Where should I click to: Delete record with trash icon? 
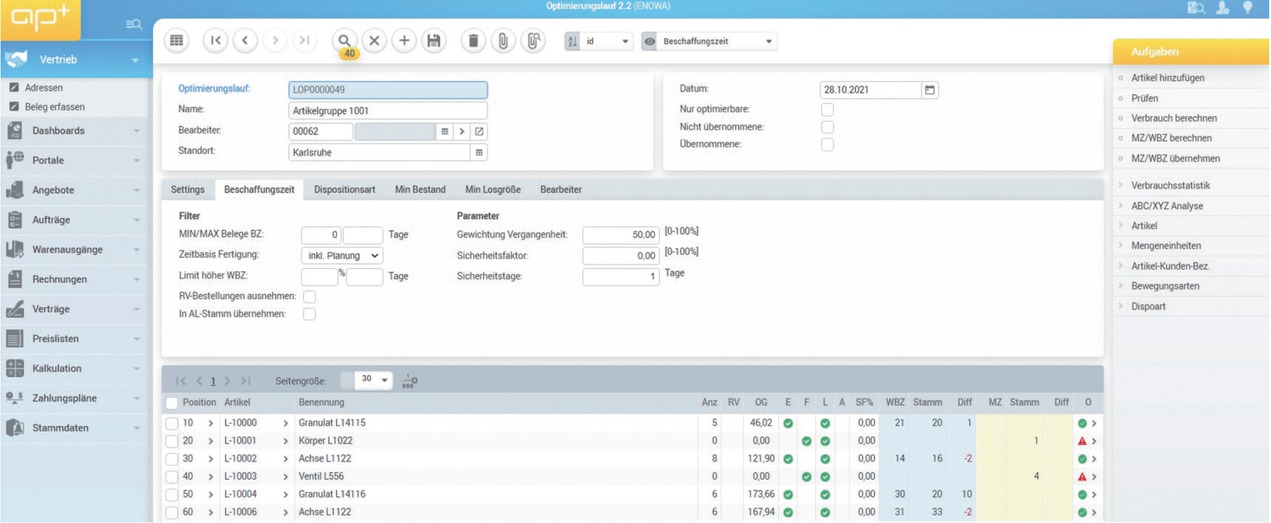pyautogui.click(x=473, y=41)
